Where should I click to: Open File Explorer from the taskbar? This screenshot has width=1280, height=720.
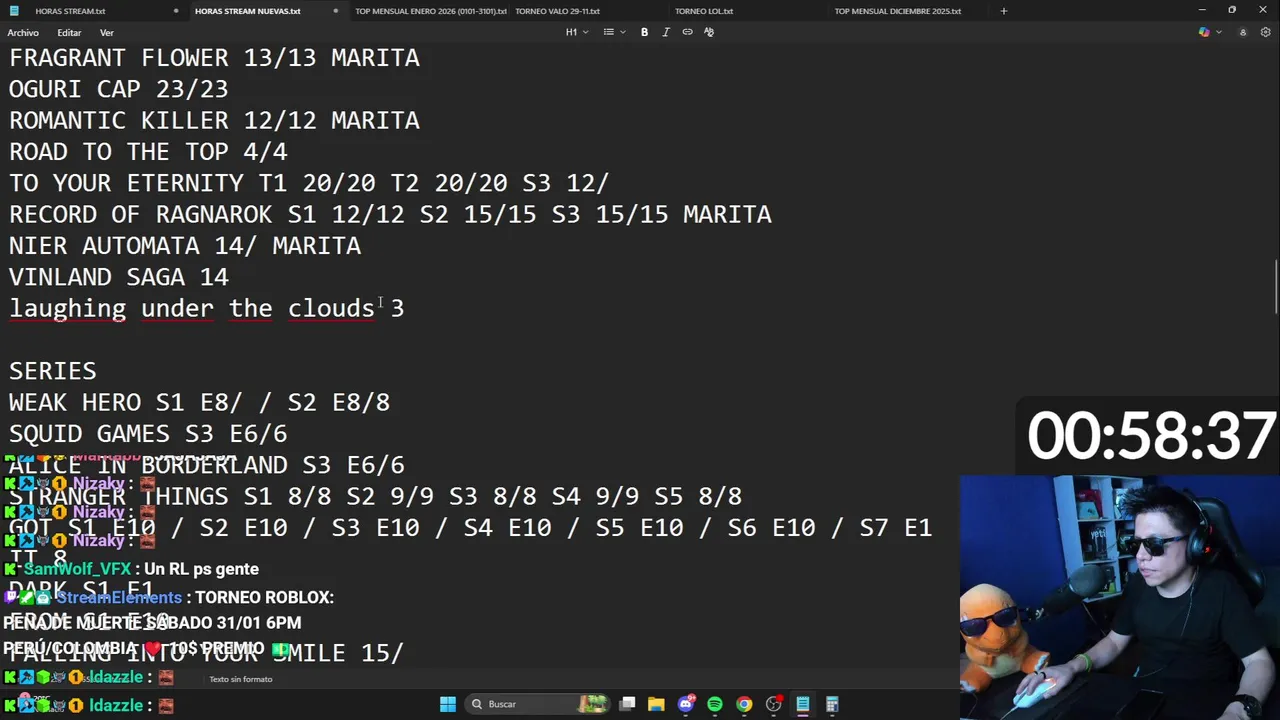tap(656, 704)
